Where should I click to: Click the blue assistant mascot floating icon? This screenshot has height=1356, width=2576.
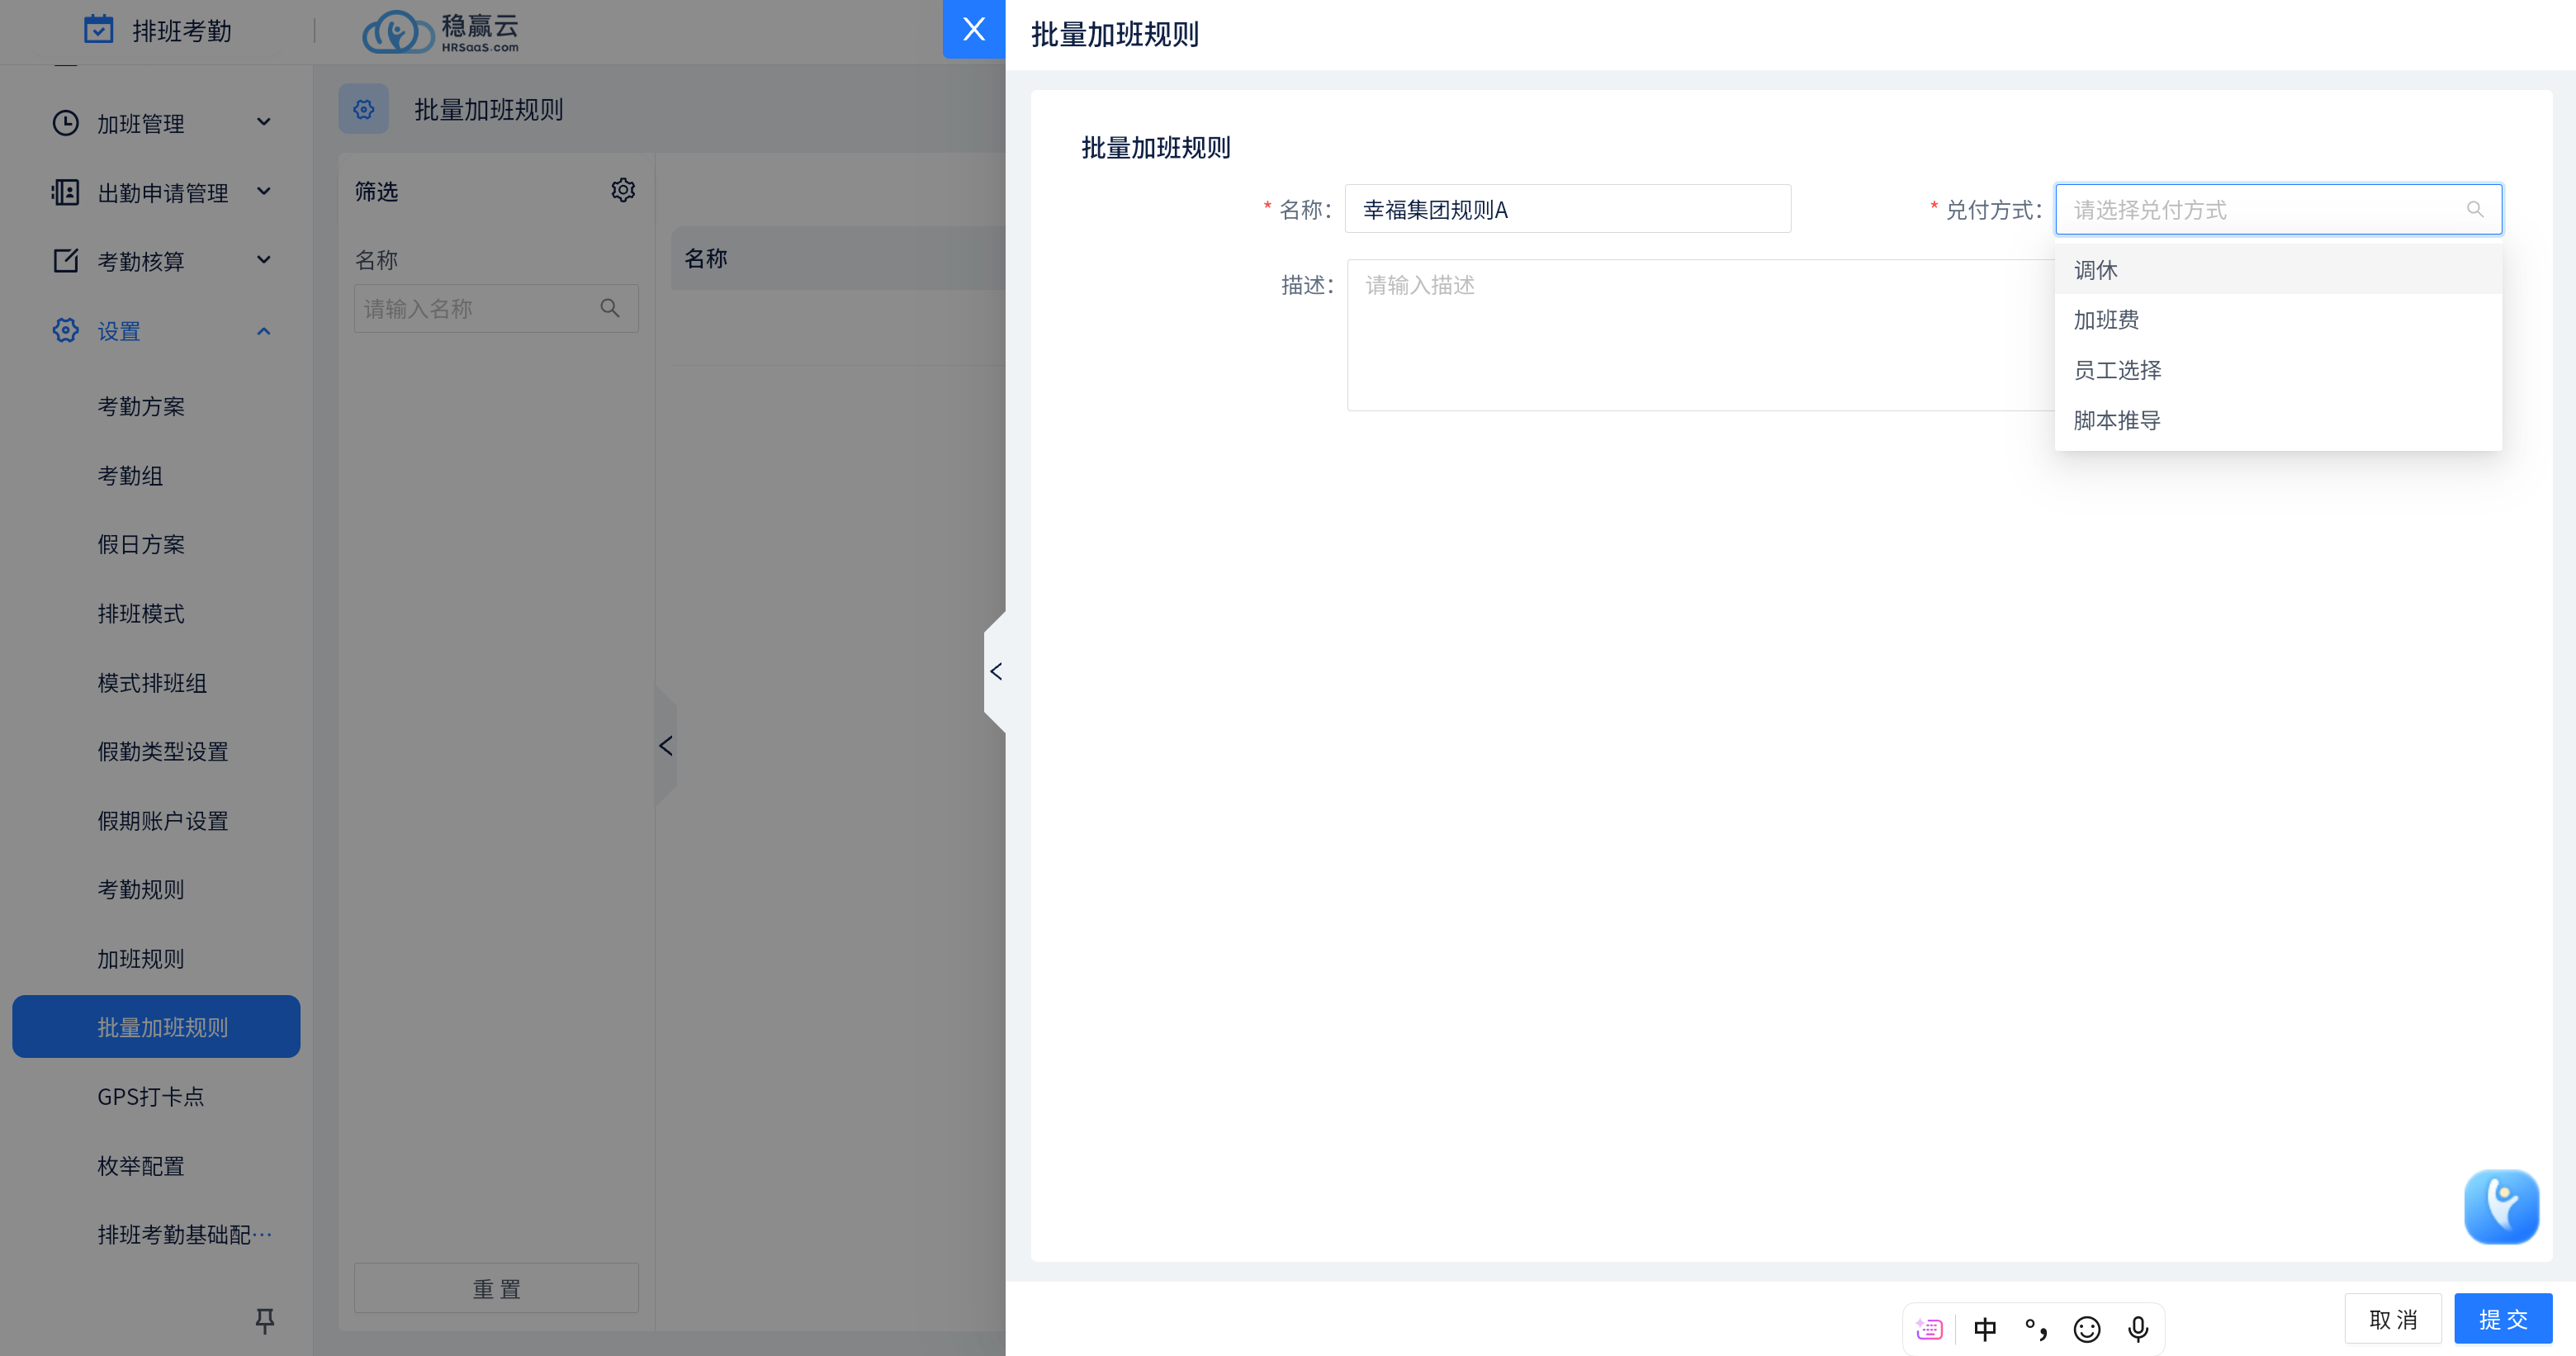point(2500,1206)
